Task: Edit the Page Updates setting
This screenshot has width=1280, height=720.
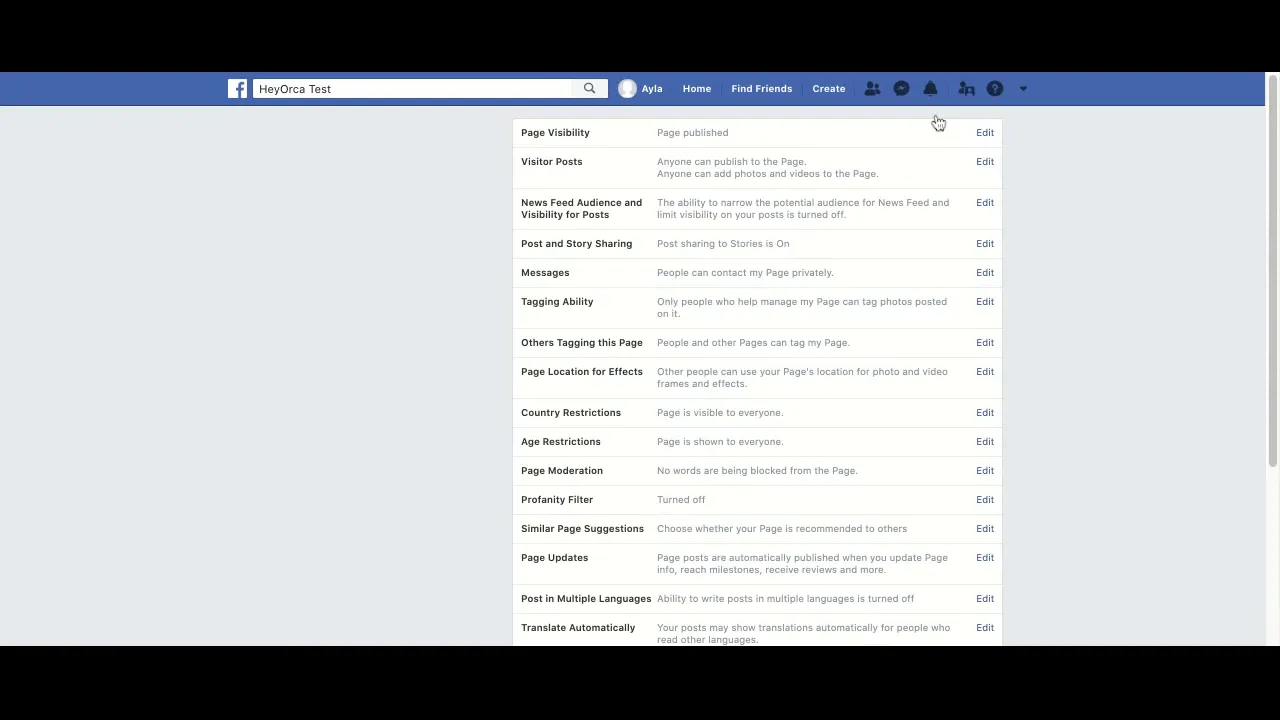Action: click(x=985, y=558)
